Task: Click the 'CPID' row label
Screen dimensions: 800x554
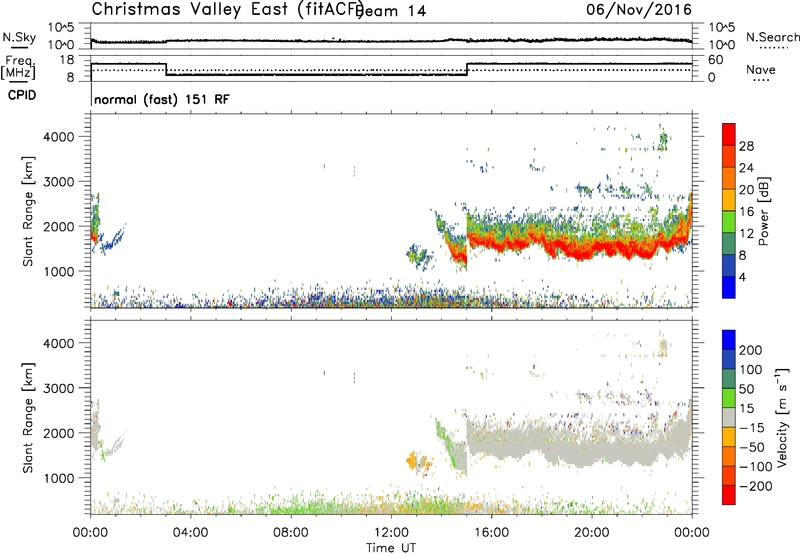Action: (22, 95)
